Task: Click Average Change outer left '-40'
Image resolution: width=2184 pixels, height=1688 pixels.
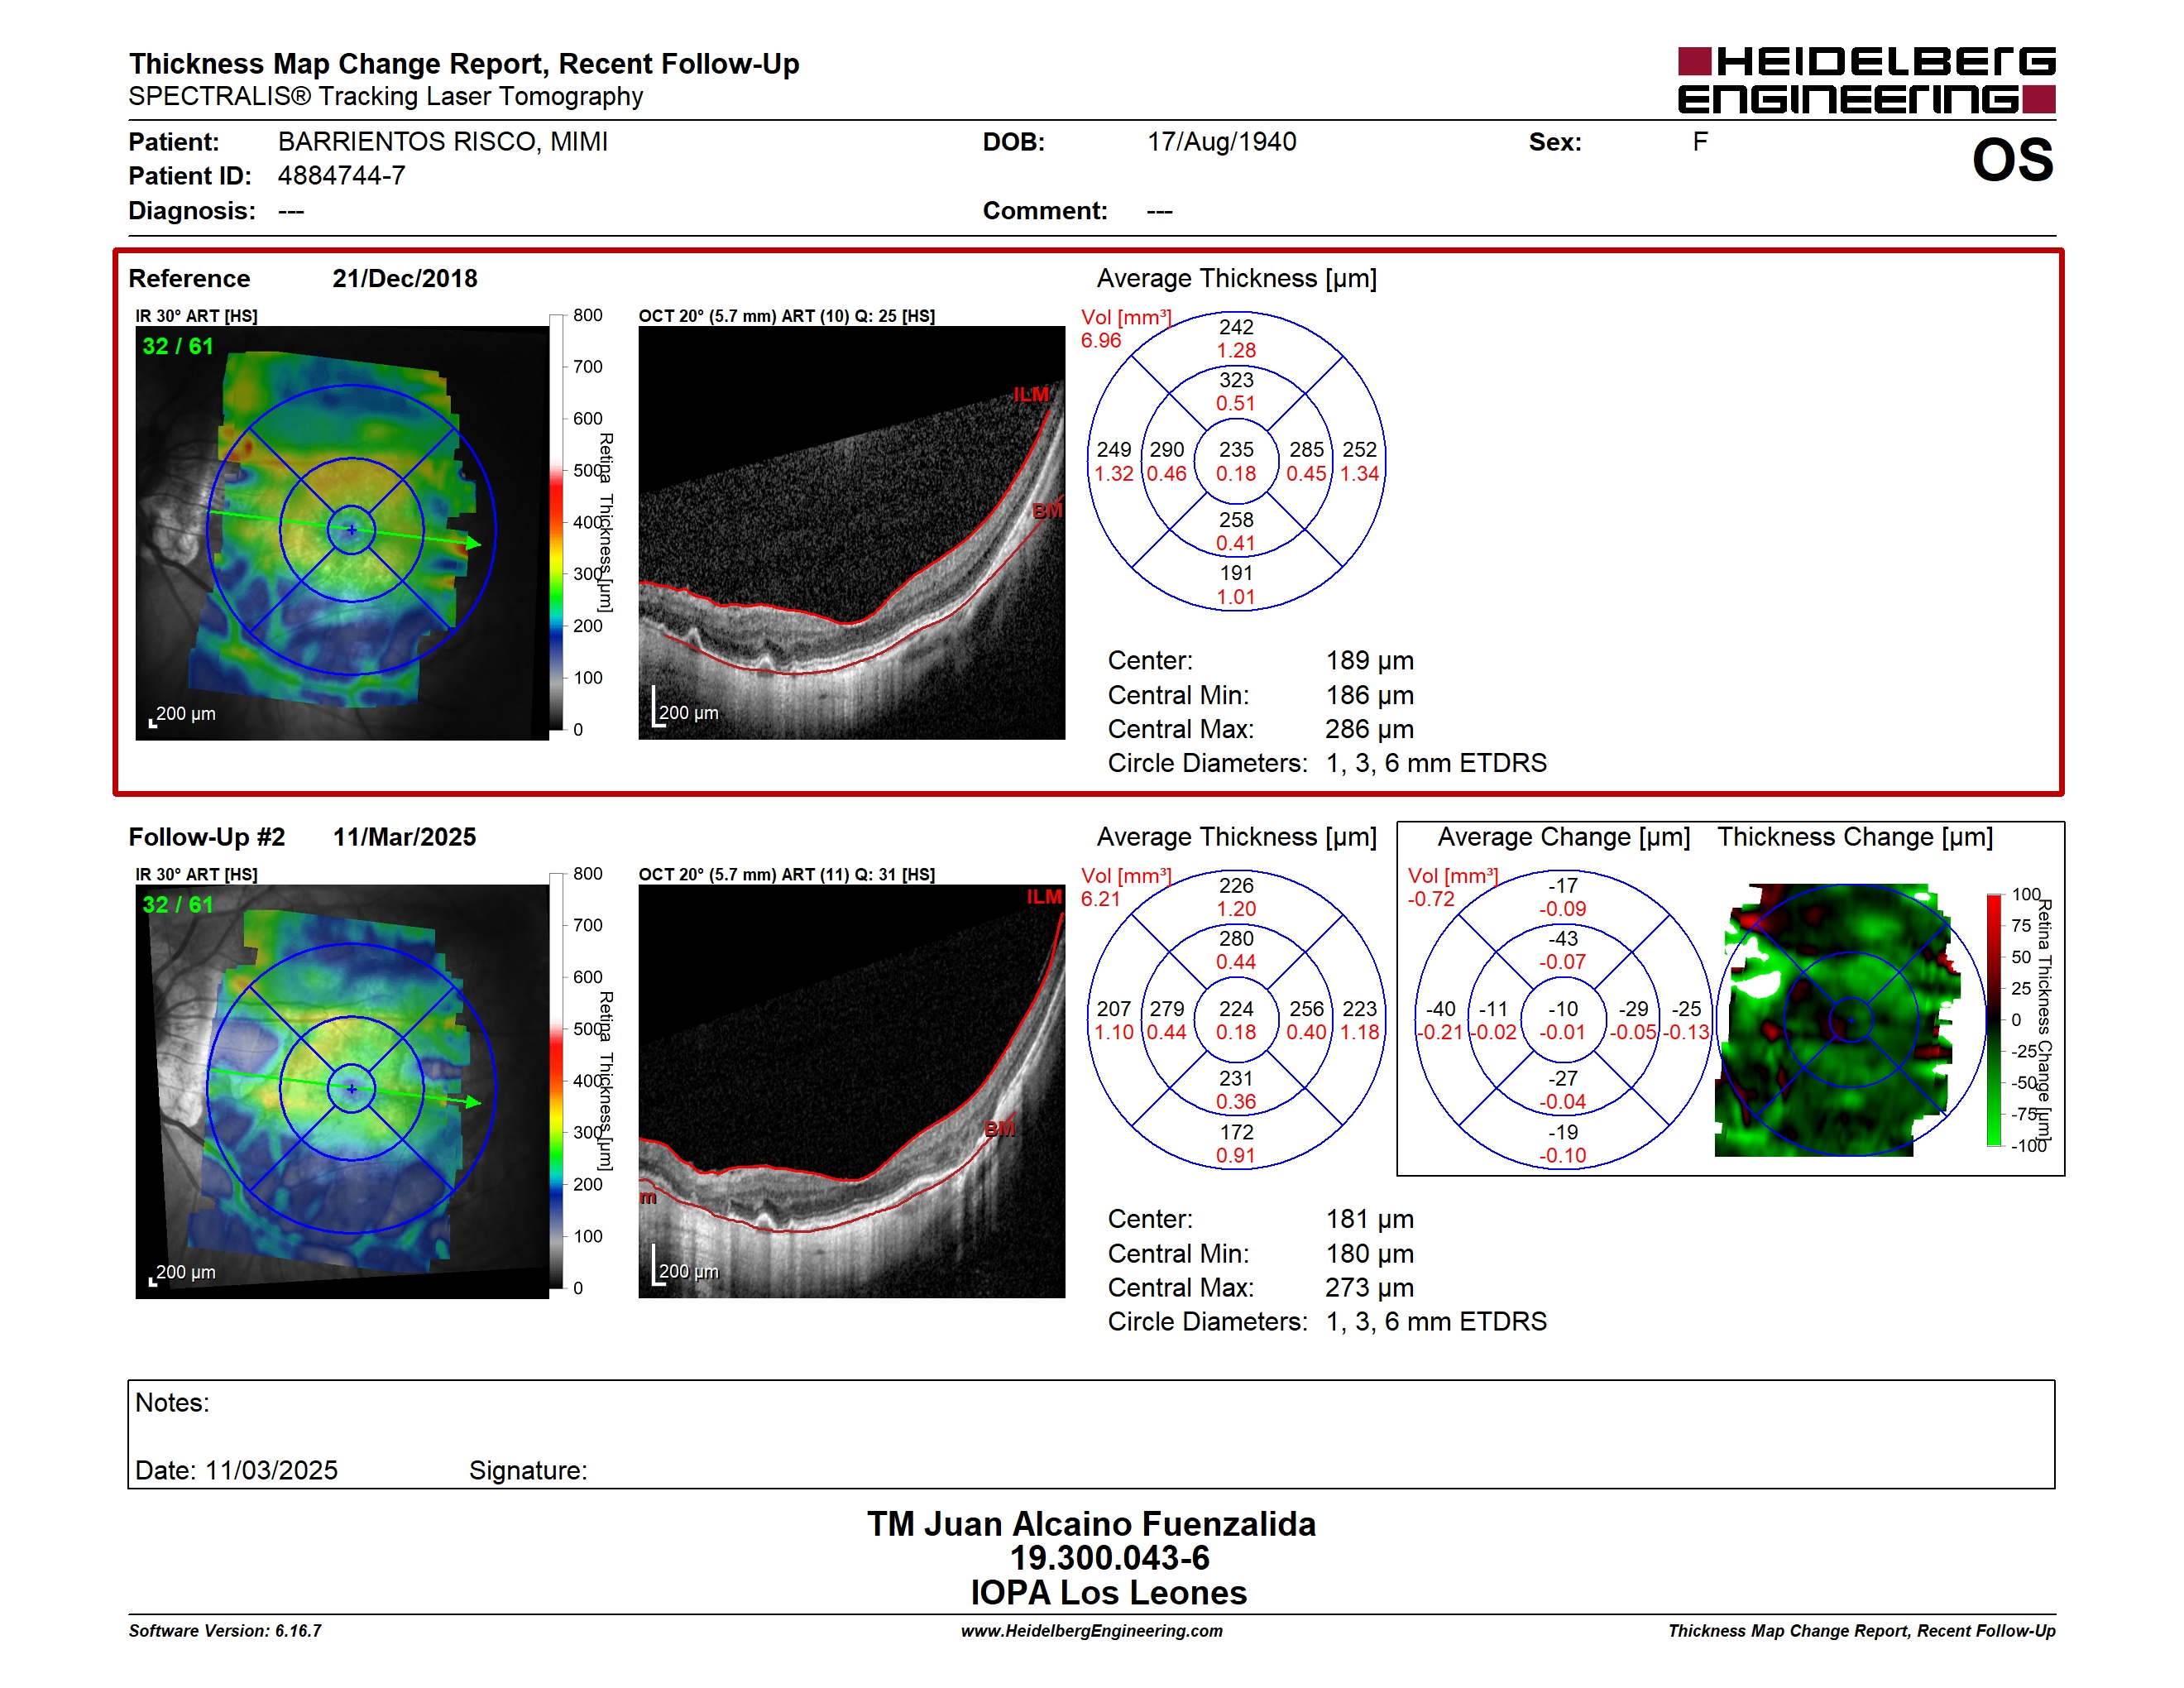Action: [1441, 1009]
